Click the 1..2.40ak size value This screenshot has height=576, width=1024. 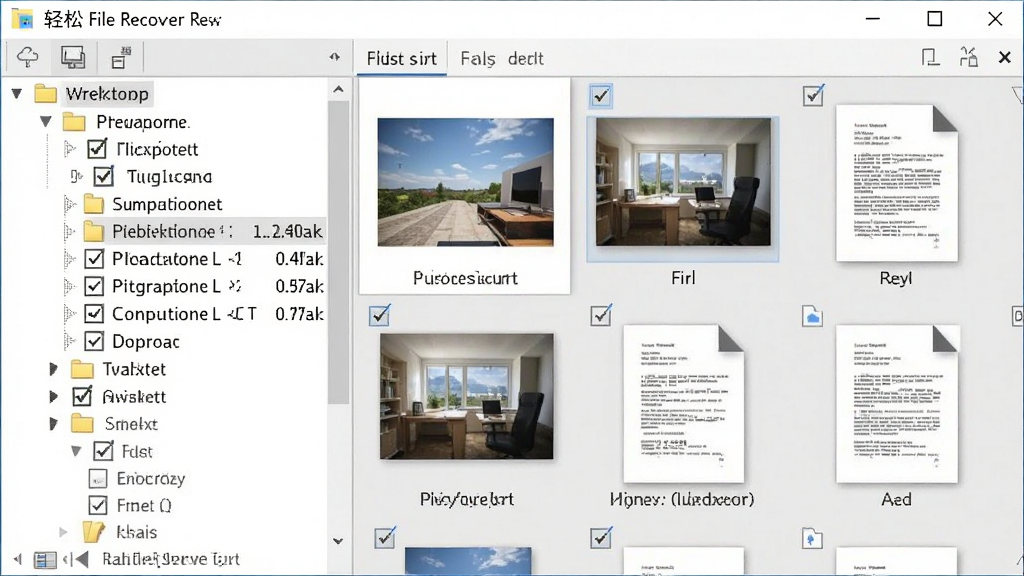(287, 232)
